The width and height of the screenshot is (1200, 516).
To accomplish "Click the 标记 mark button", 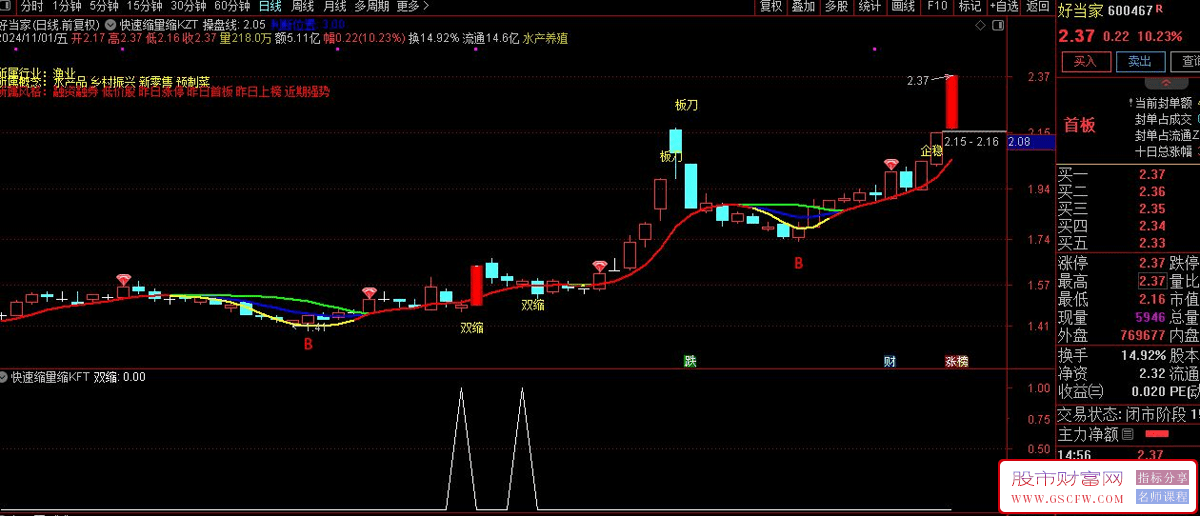I will pos(970,6).
